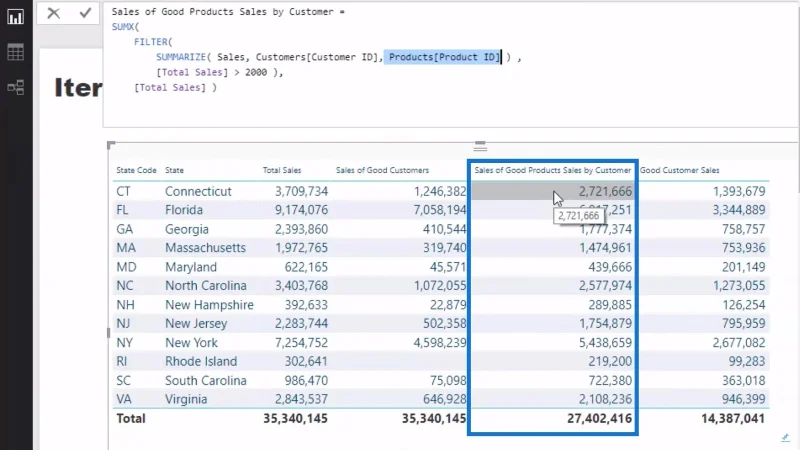Commit the formula with checkmark icon
This screenshot has height=450, width=800.
85,13
